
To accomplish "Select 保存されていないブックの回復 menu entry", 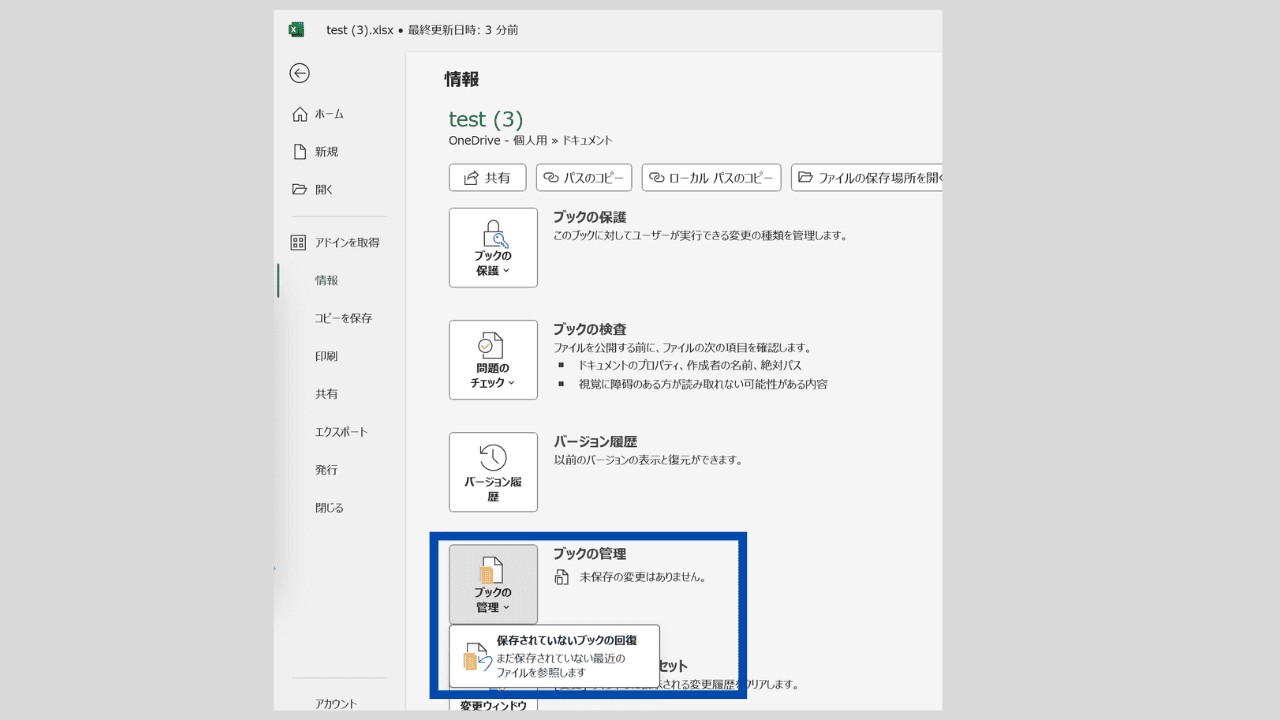I will (x=554, y=656).
